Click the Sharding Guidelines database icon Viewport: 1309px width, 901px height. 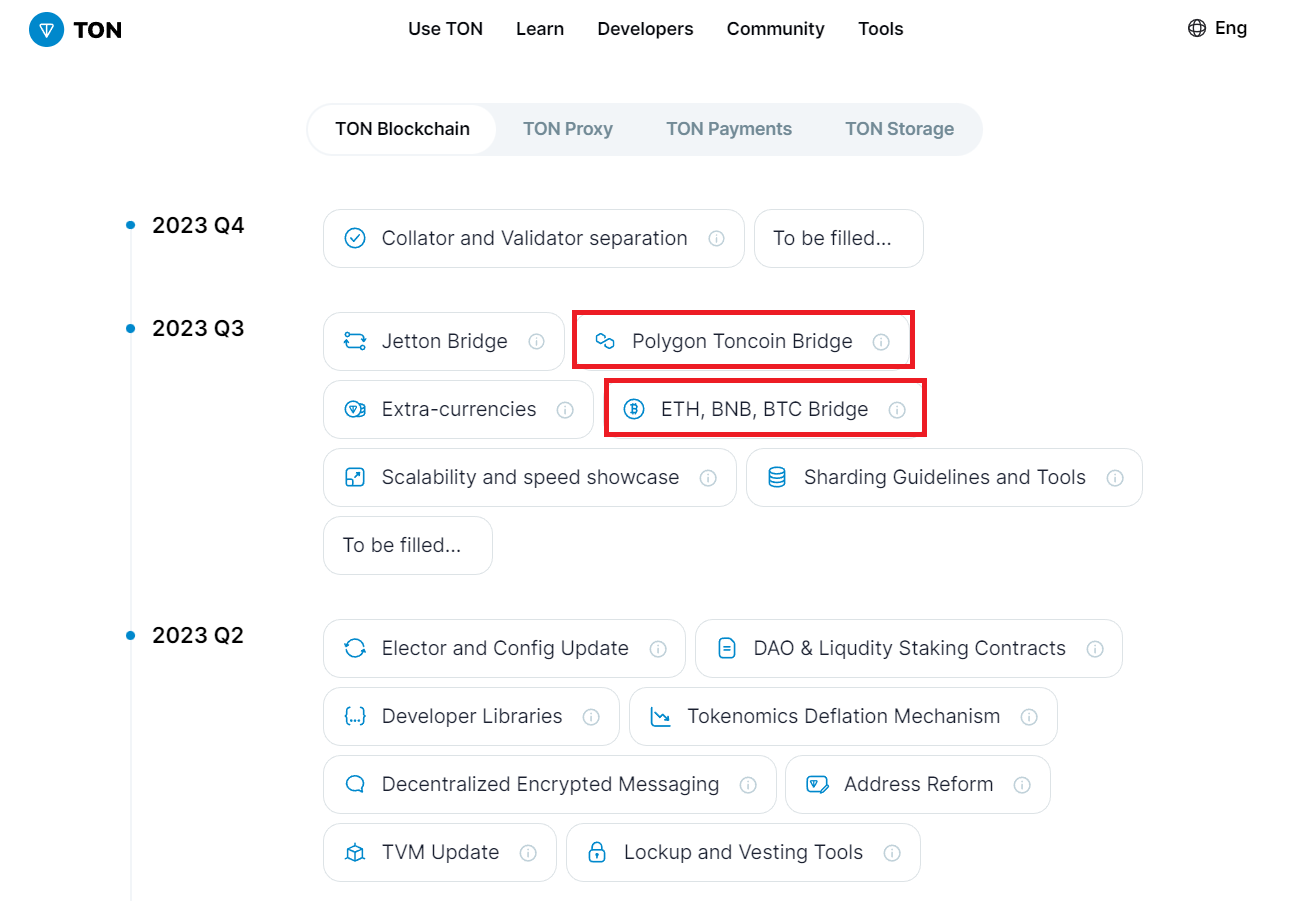click(x=777, y=477)
